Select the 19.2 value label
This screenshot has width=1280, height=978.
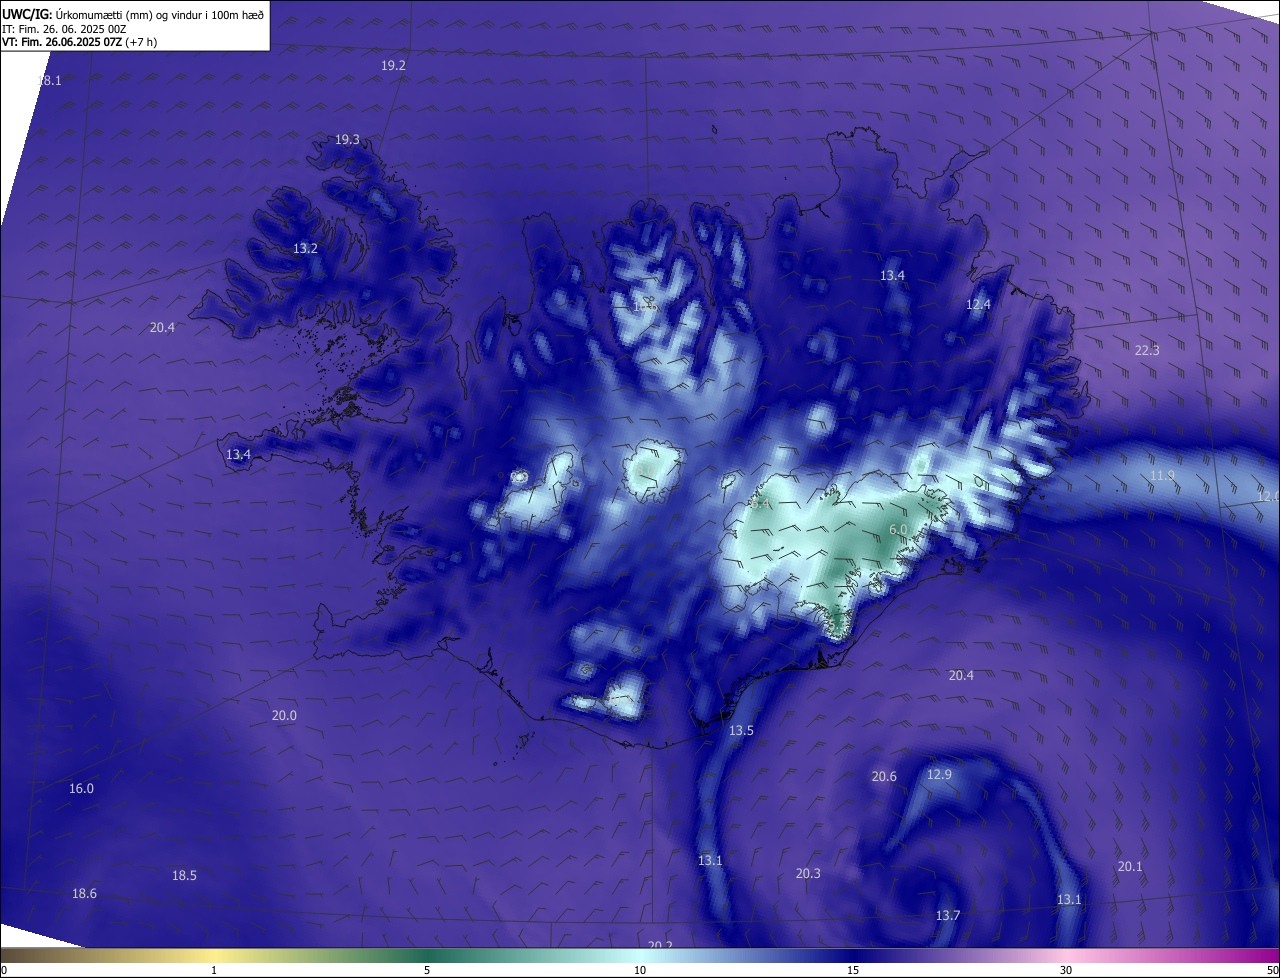pyautogui.click(x=394, y=65)
